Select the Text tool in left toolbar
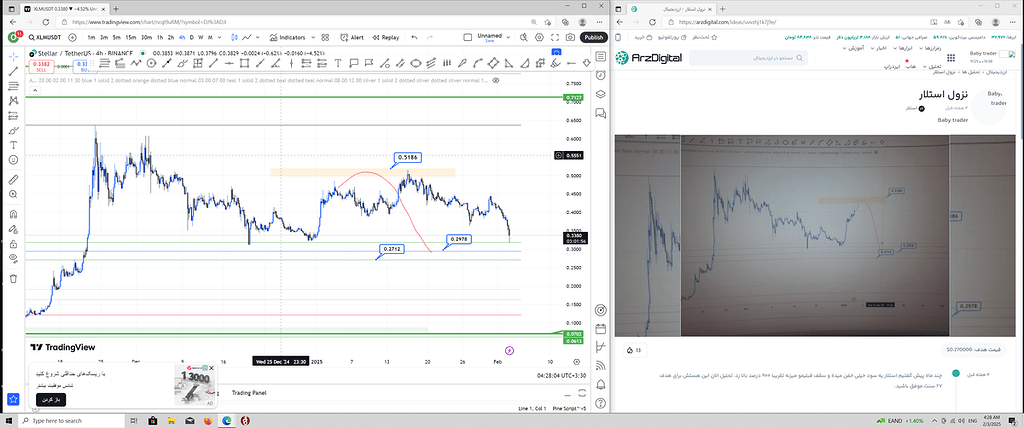The height and width of the screenshot is (428, 1024). click(x=13, y=144)
